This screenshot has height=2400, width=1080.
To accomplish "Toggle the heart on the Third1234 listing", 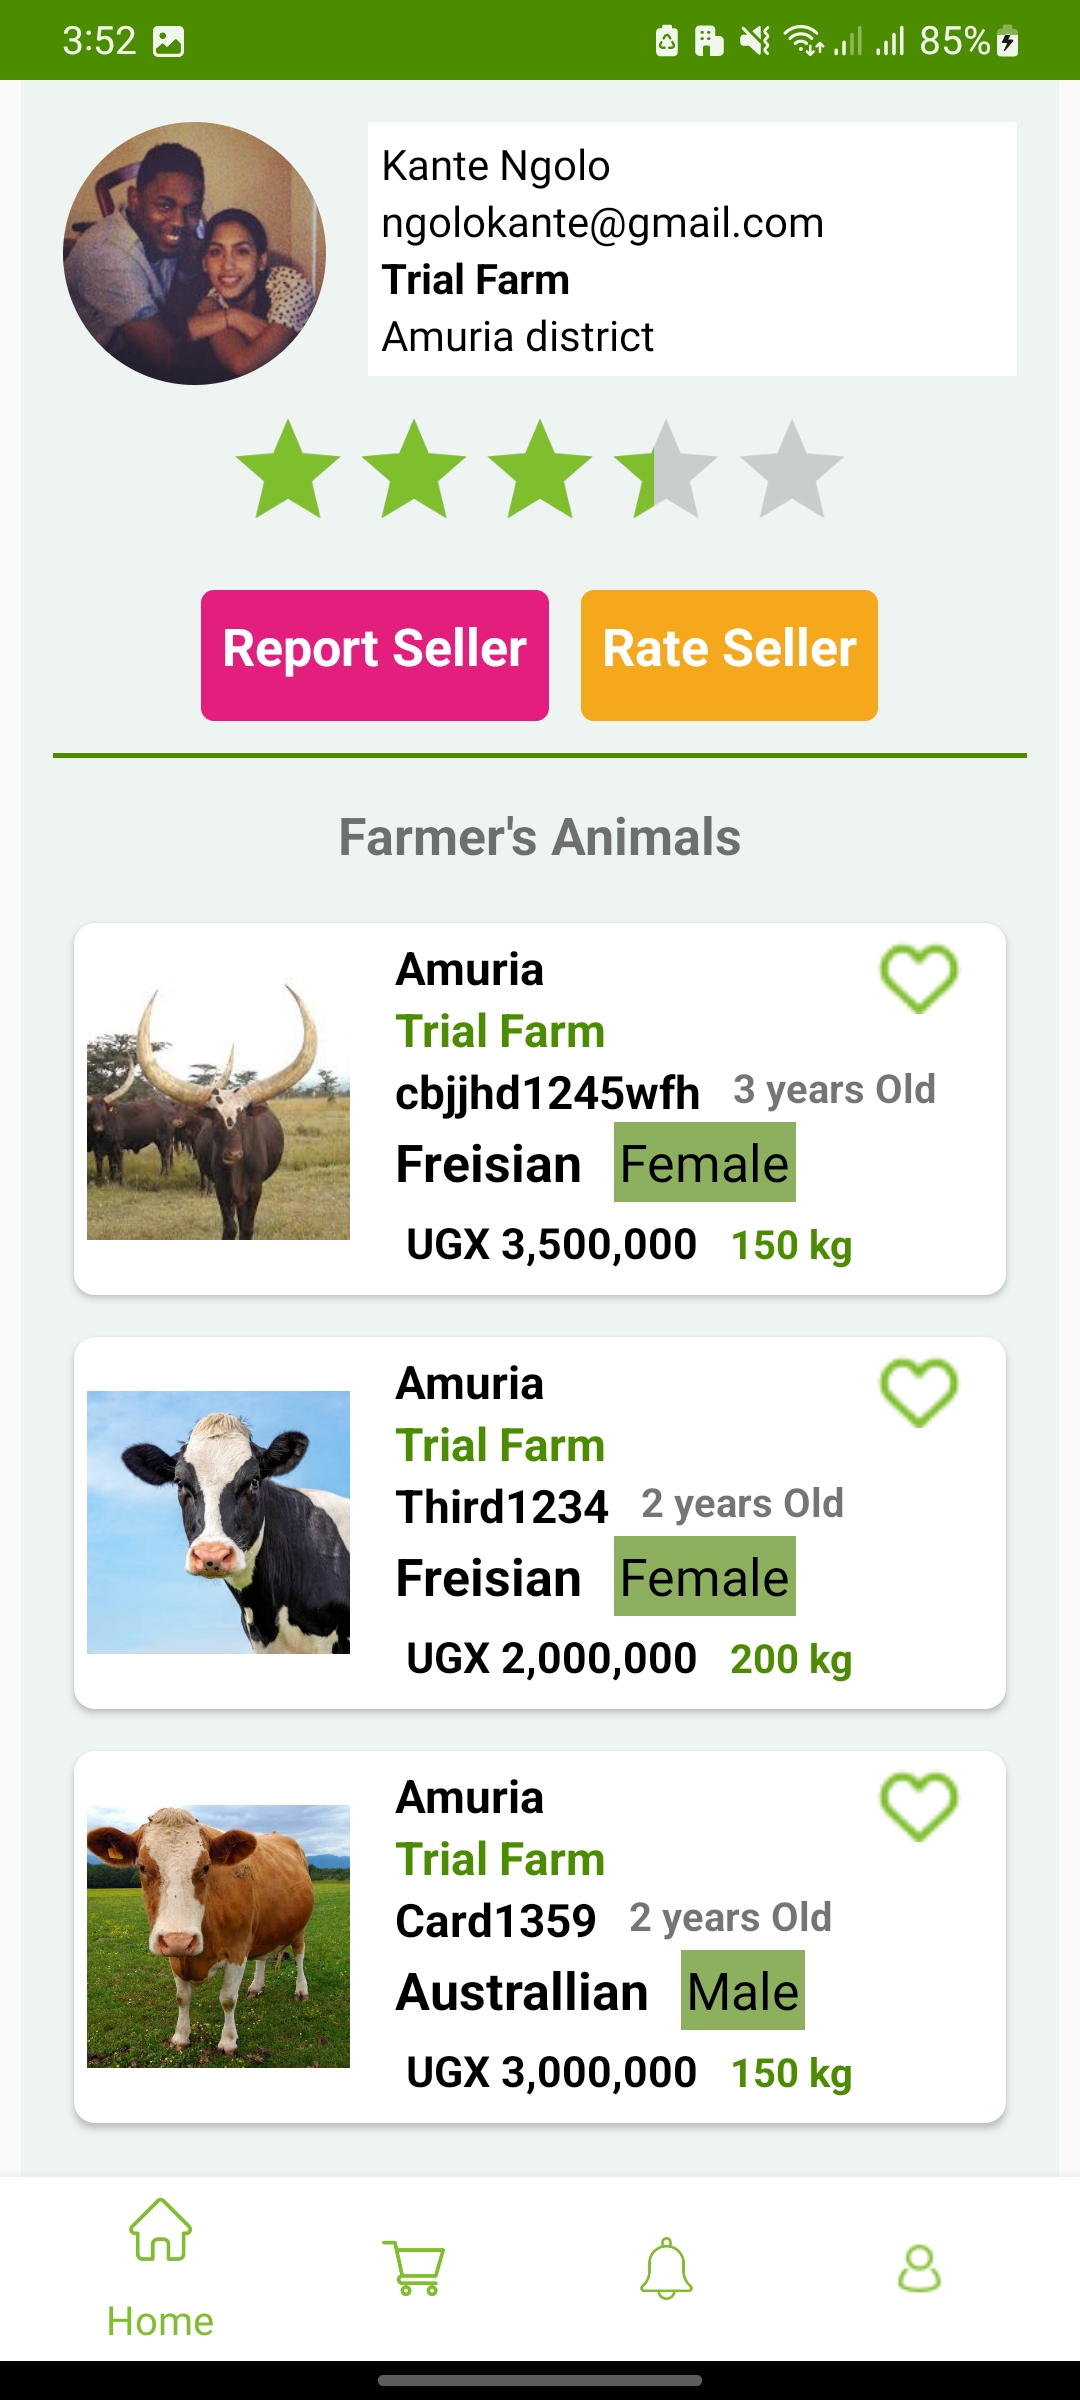I will point(918,1393).
